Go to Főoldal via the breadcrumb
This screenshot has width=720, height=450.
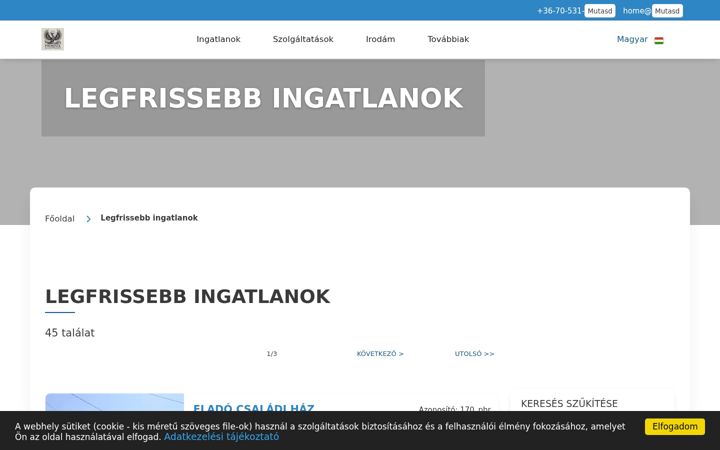tap(60, 219)
